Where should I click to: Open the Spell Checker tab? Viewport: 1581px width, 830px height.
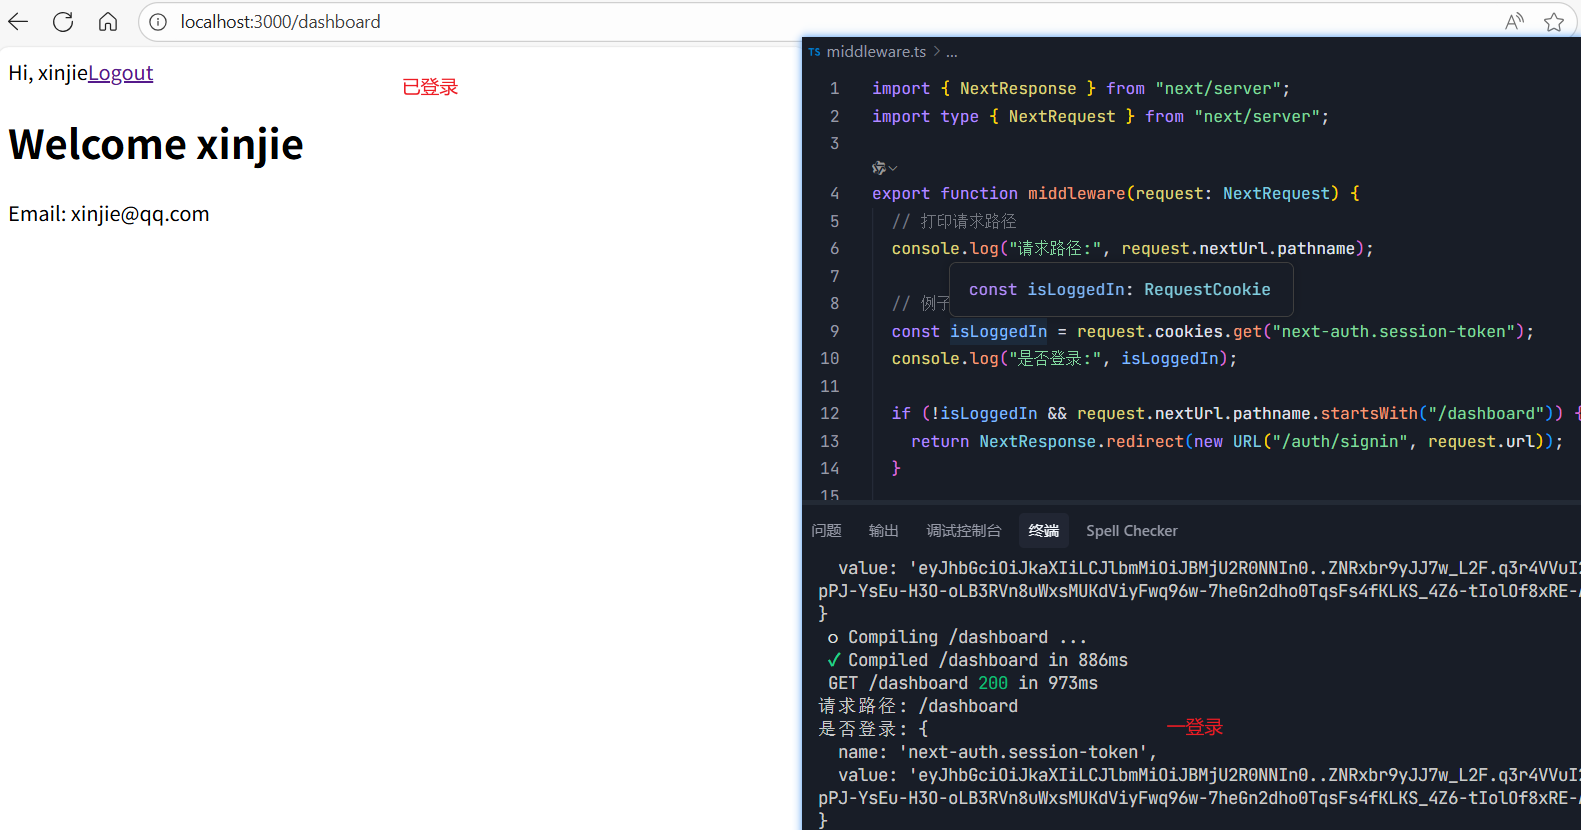pyautogui.click(x=1131, y=531)
